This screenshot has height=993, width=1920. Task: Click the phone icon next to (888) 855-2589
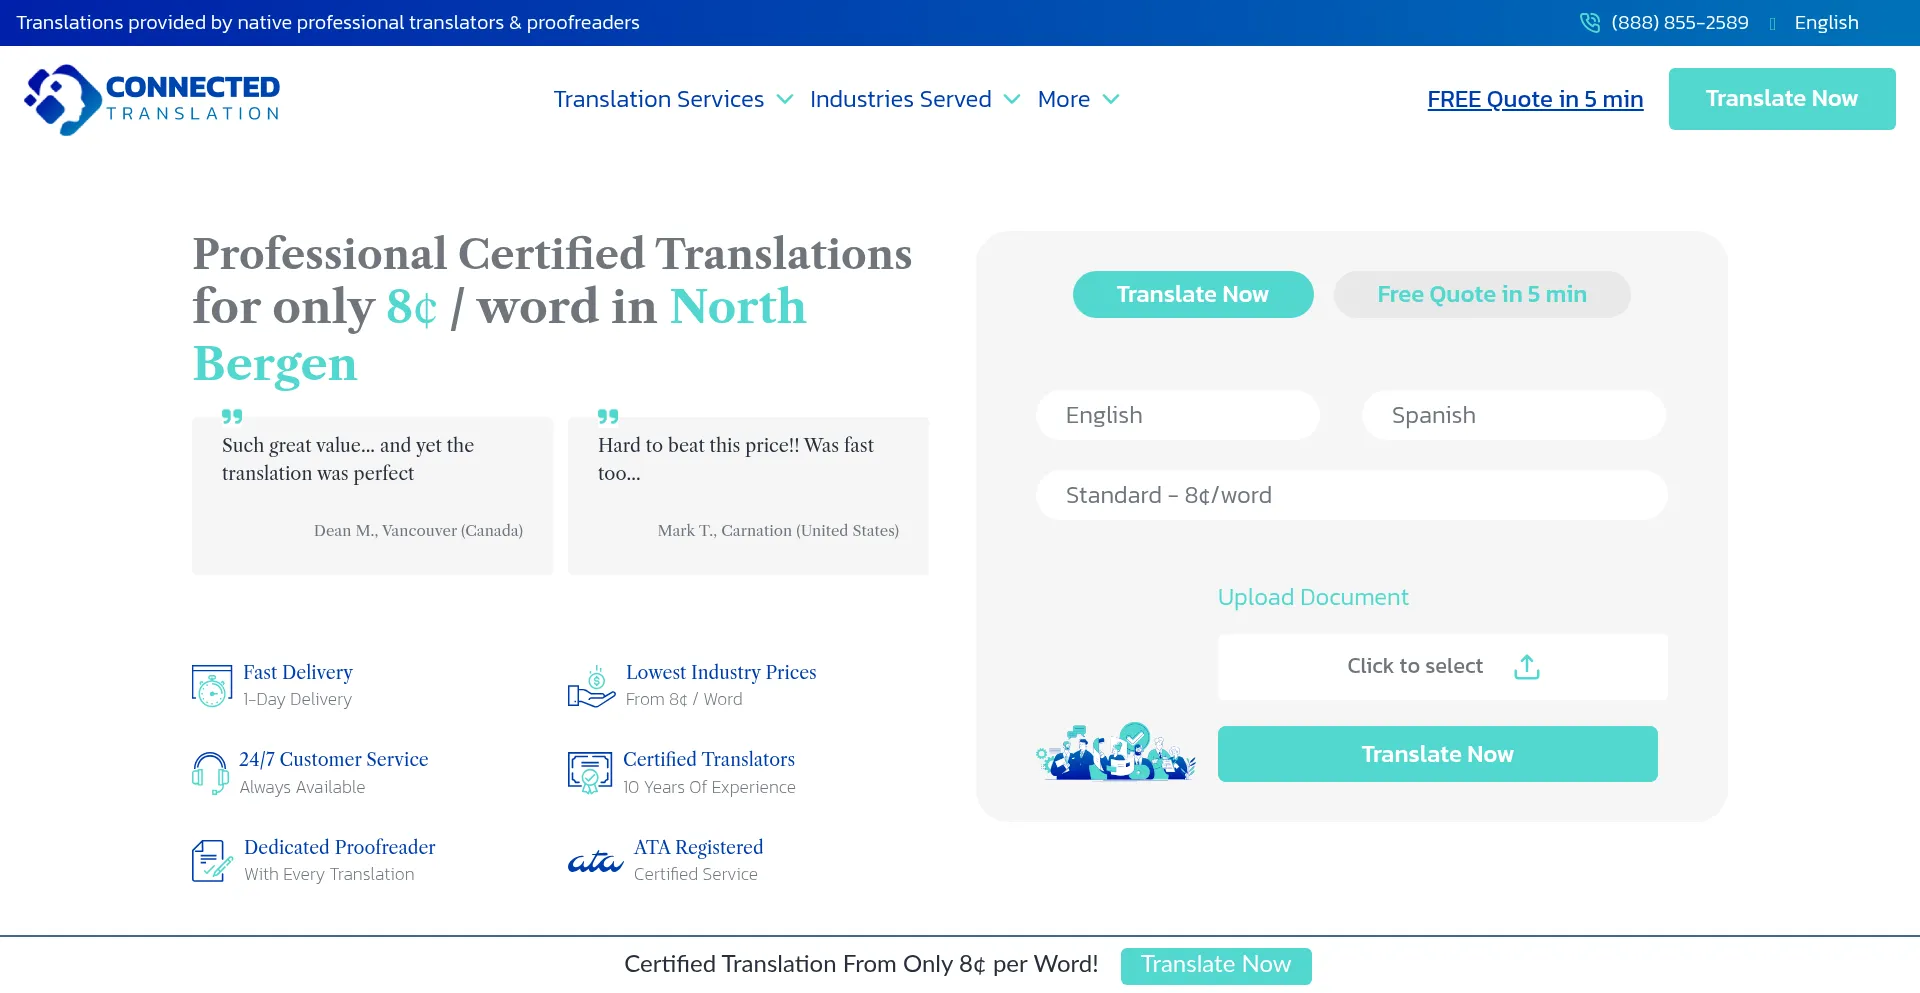point(1590,22)
